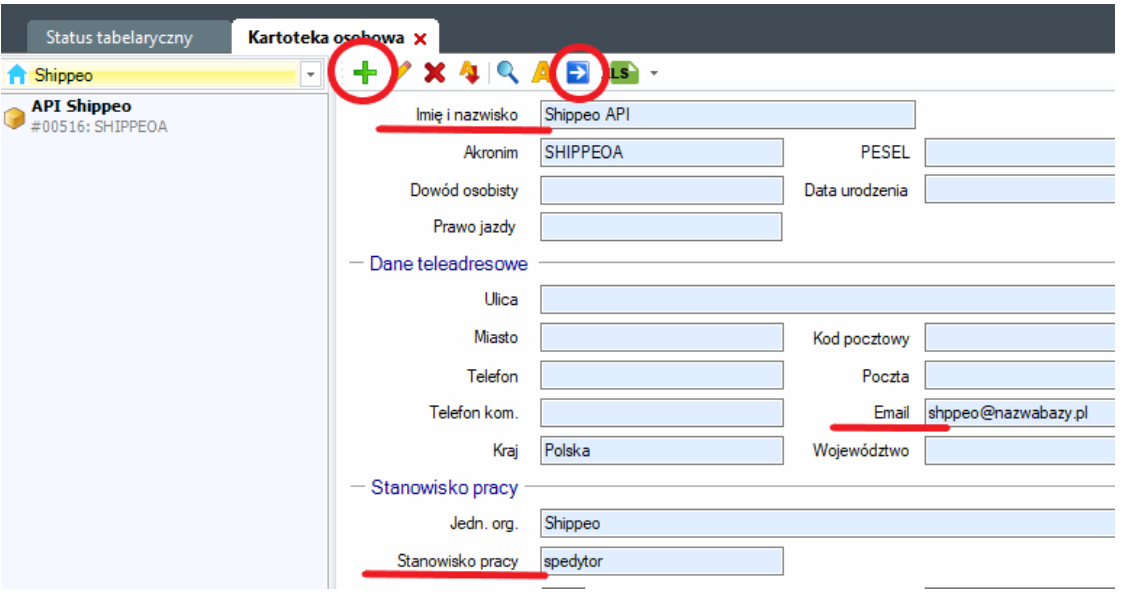Click the Prawo jazdy field
Screen dimensions: 1124x600
point(661,227)
